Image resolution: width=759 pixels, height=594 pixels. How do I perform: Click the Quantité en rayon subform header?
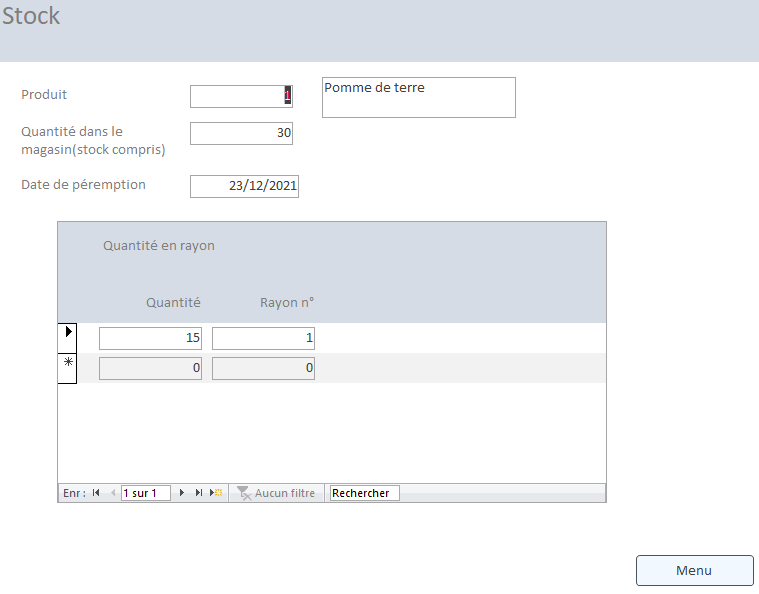click(x=159, y=245)
